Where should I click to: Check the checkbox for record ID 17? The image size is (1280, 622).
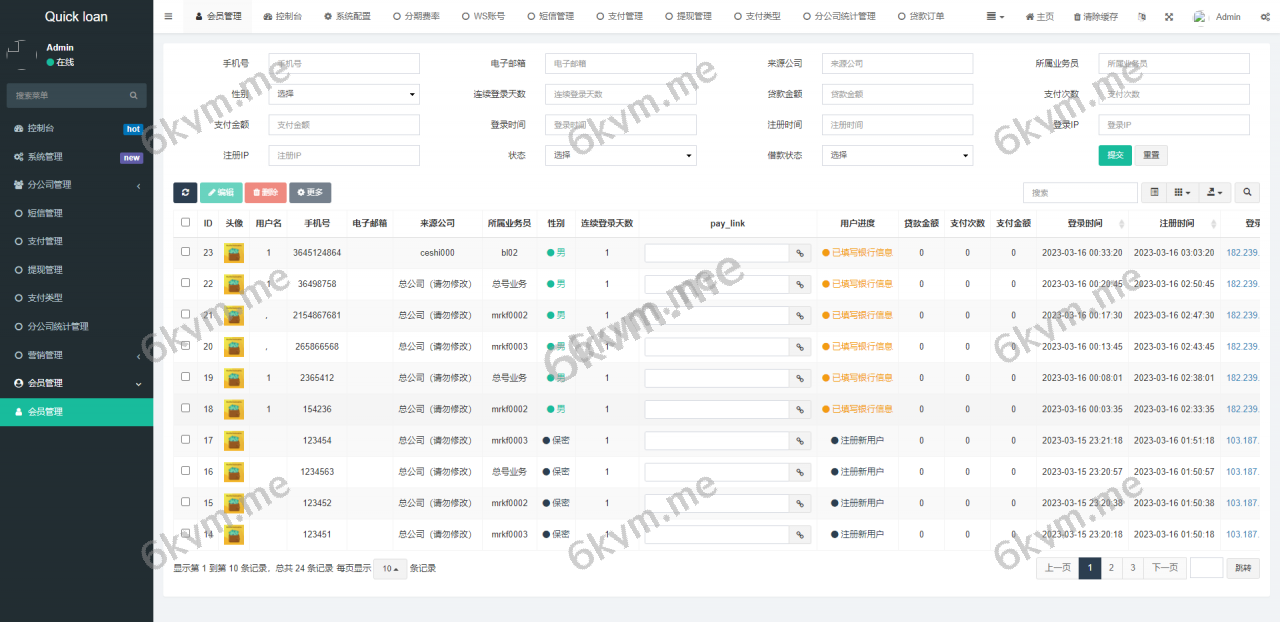(x=185, y=440)
